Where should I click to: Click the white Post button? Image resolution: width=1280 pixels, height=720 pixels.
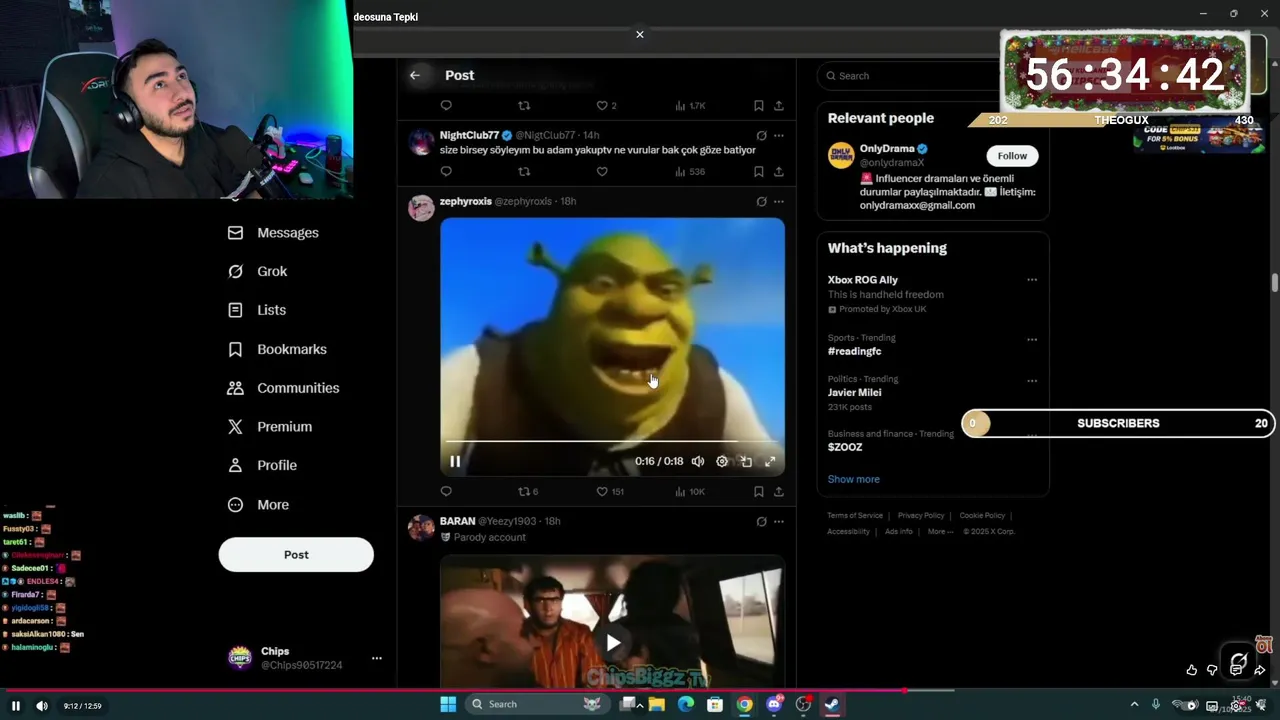[x=296, y=555]
